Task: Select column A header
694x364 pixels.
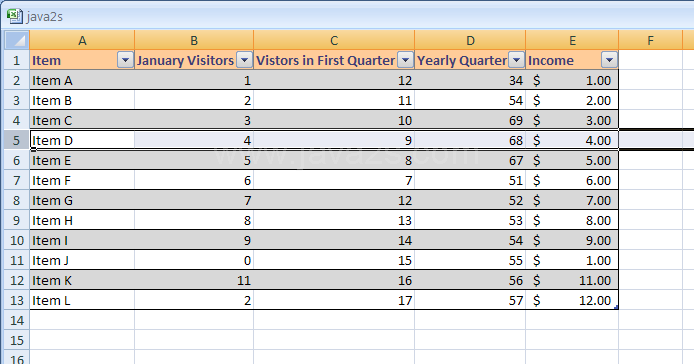Action: 82,40
